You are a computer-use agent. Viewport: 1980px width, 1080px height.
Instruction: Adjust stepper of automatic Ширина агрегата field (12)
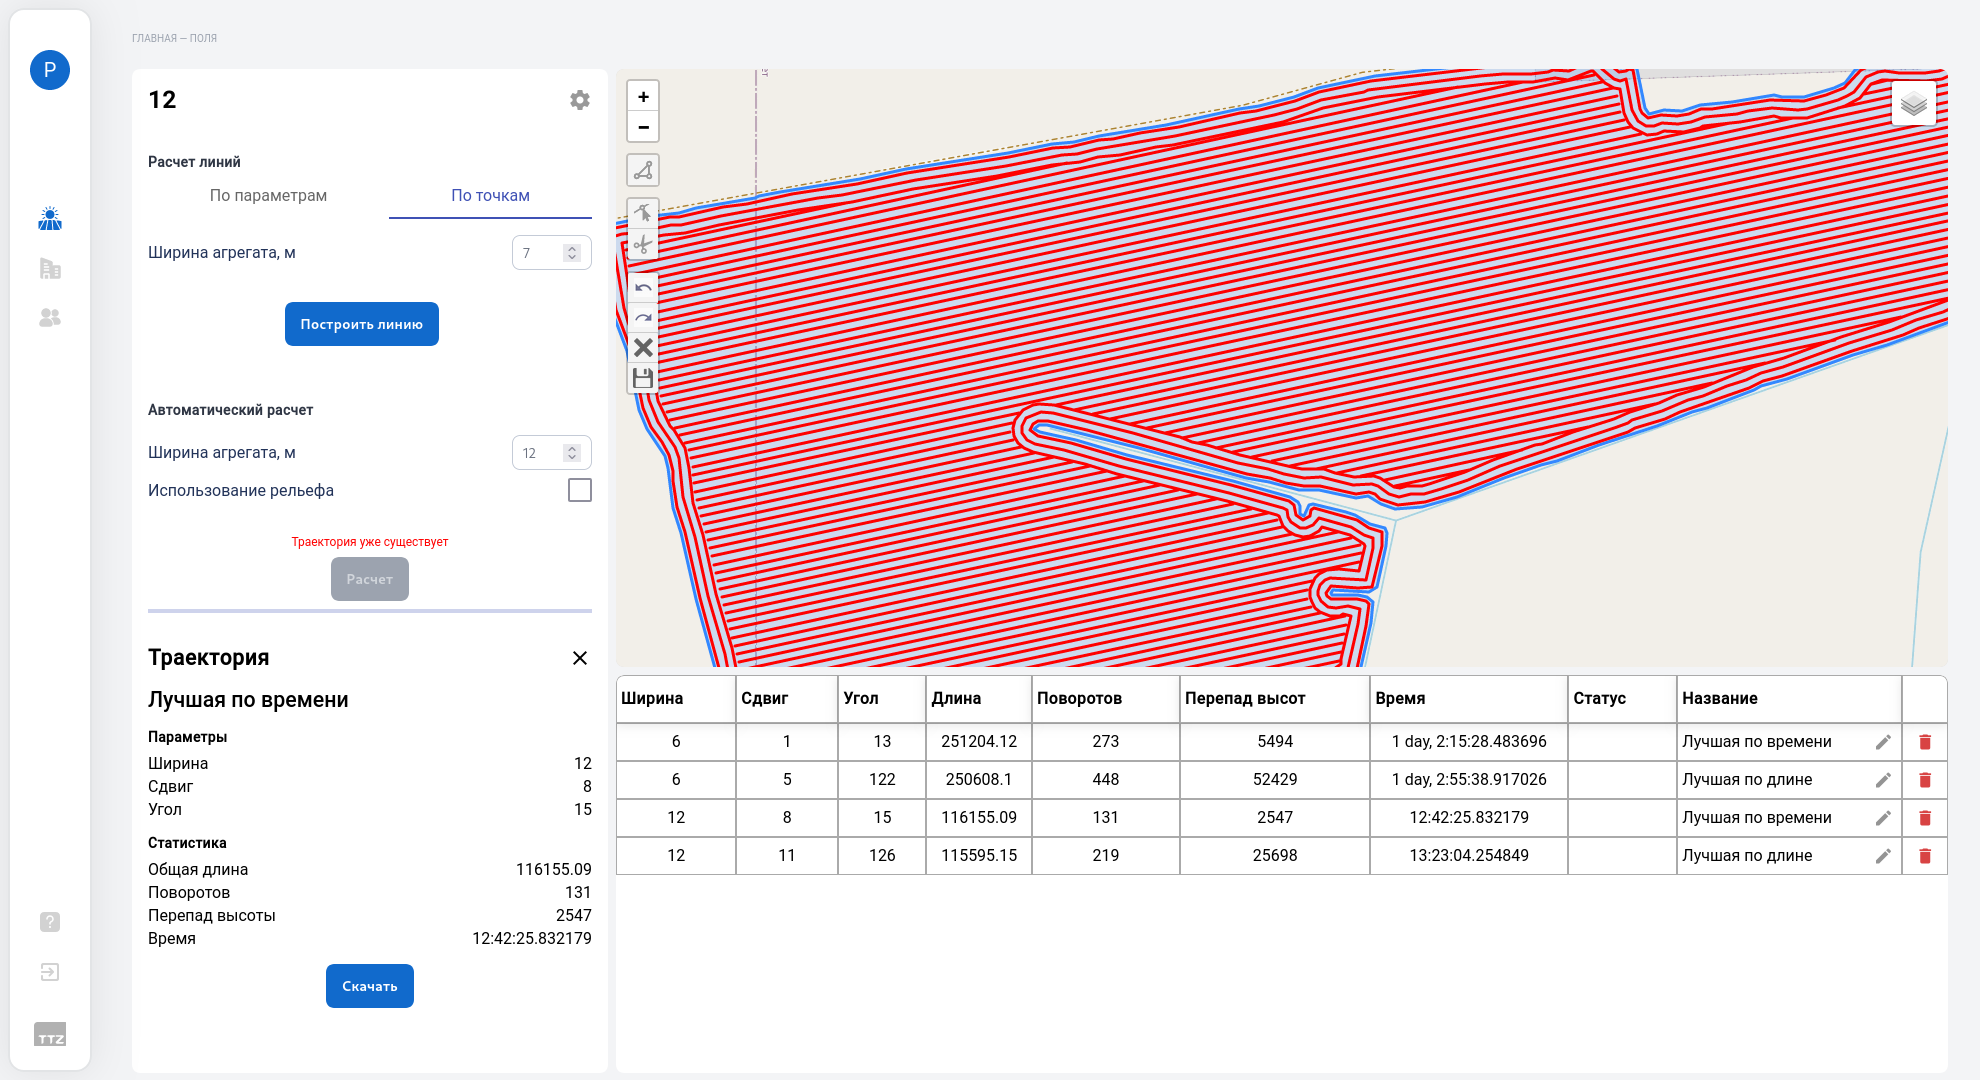pyautogui.click(x=572, y=453)
